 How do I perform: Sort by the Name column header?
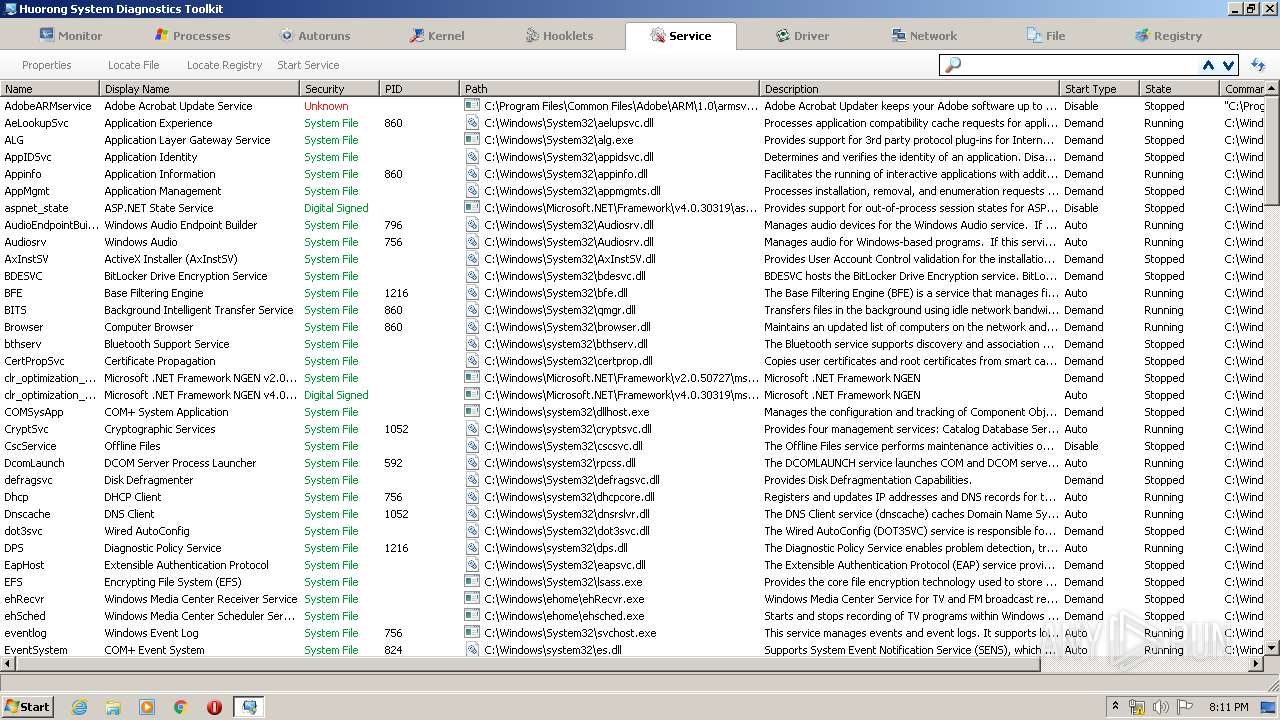click(x=50, y=89)
